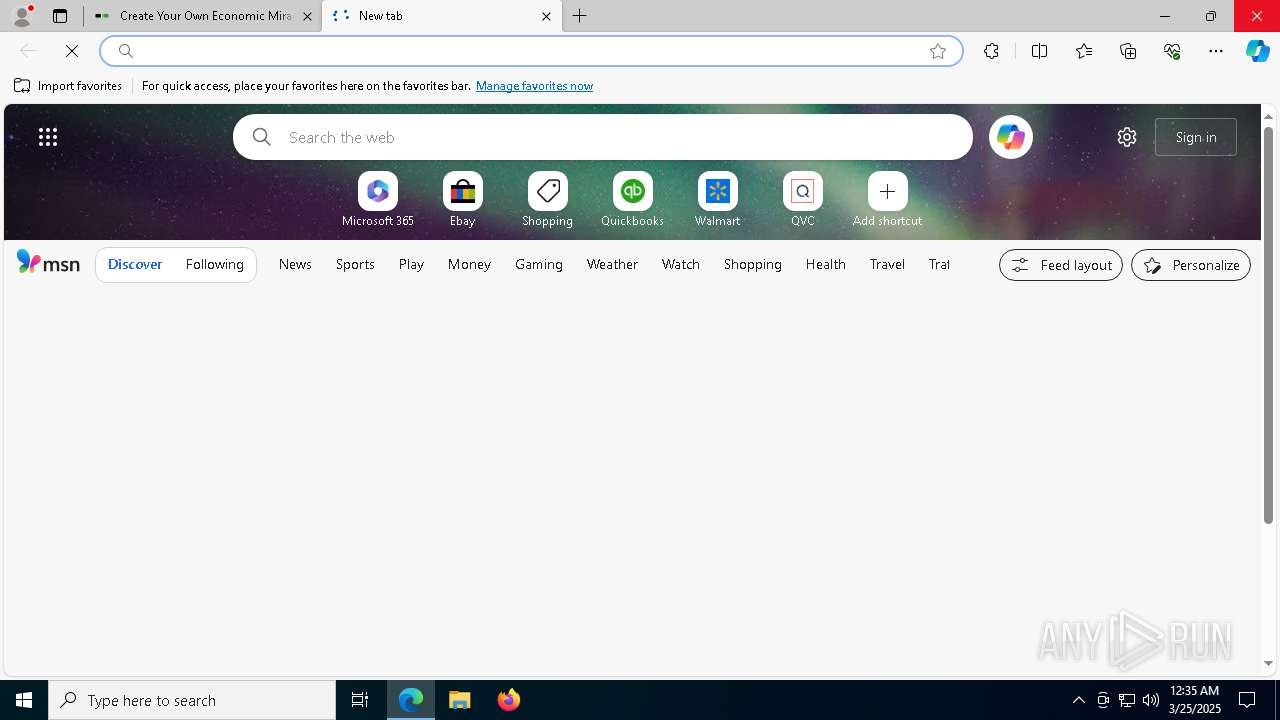Click the address bar input field
This screenshot has width=1280, height=720.
530,51
